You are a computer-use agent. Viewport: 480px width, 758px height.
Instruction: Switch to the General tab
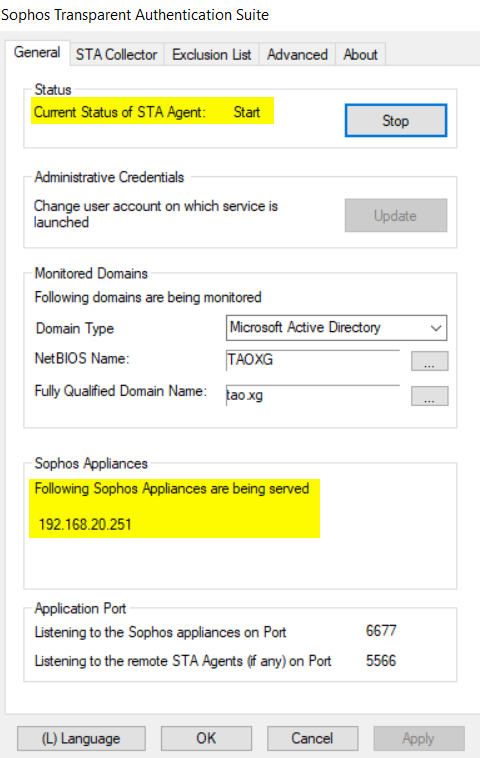38,52
